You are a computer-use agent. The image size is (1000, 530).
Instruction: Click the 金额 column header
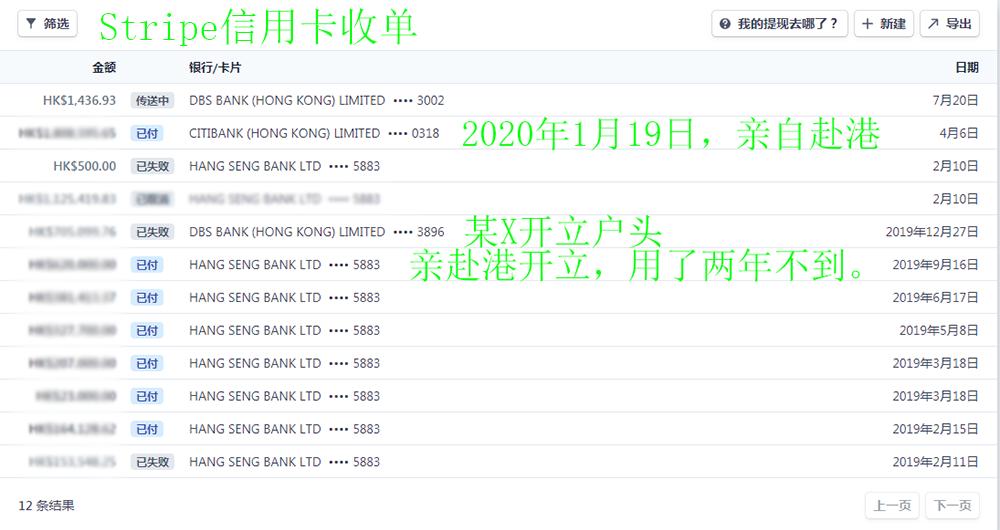click(104, 68)
